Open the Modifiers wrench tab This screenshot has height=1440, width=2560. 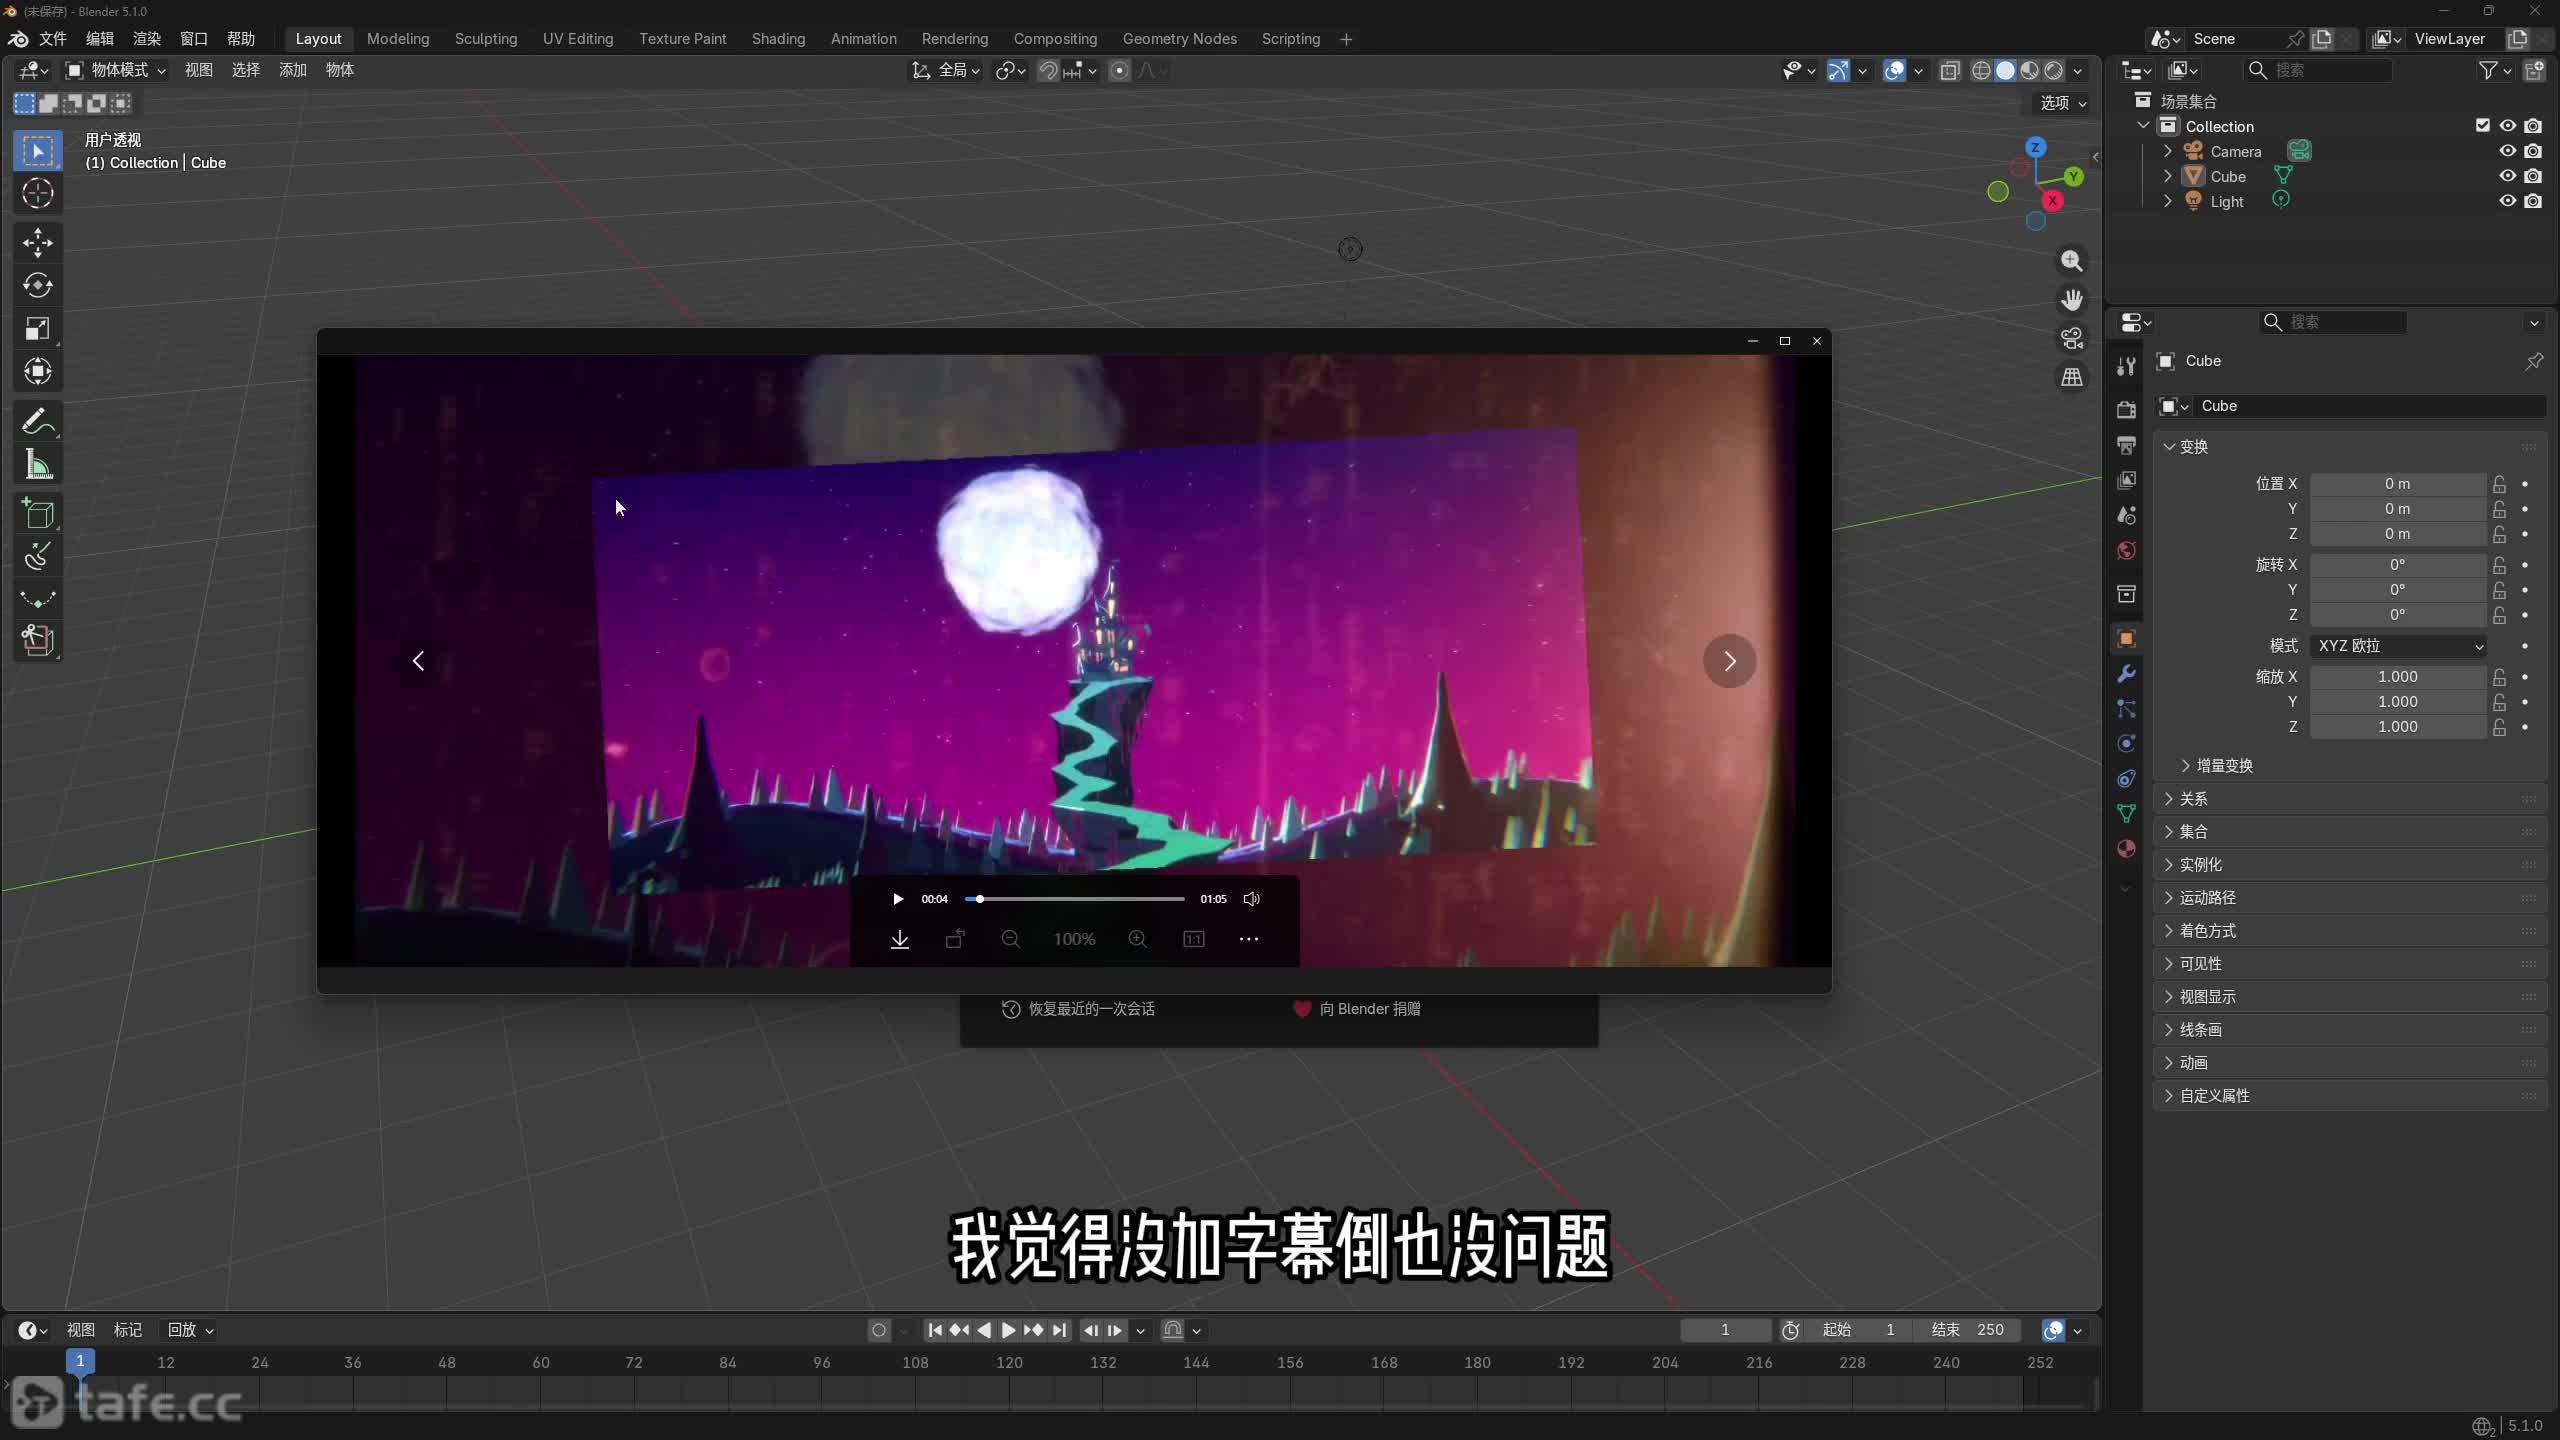(x=2127, y=674)
